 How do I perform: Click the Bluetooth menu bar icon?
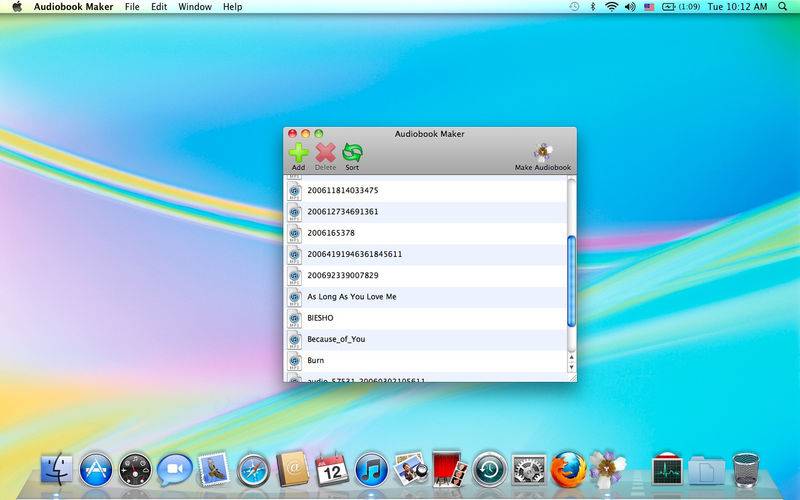pyautogui.click(x=592, y=7)
